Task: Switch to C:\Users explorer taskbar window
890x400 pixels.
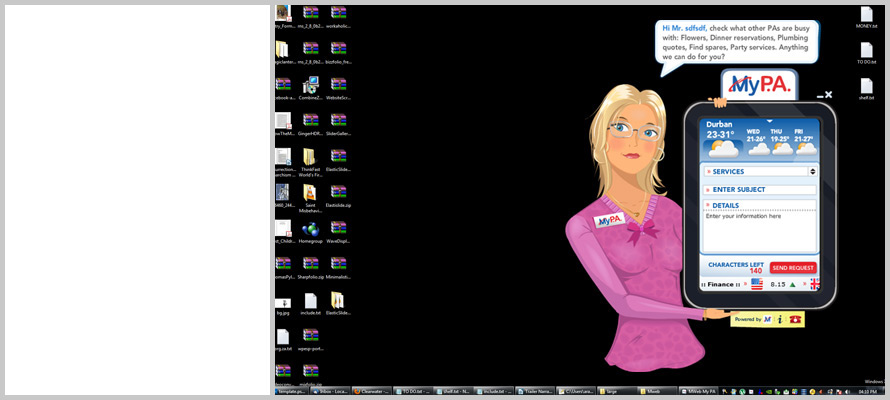Action: click(576, 391)
